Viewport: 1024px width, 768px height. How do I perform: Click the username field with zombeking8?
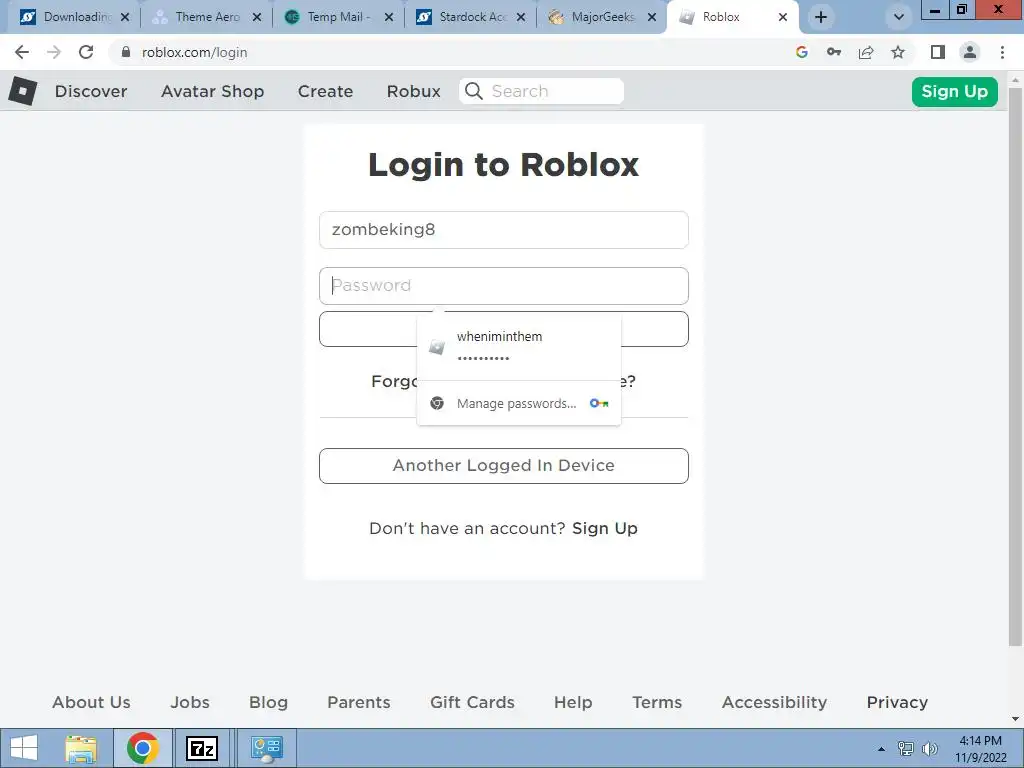tap(504, 230)
